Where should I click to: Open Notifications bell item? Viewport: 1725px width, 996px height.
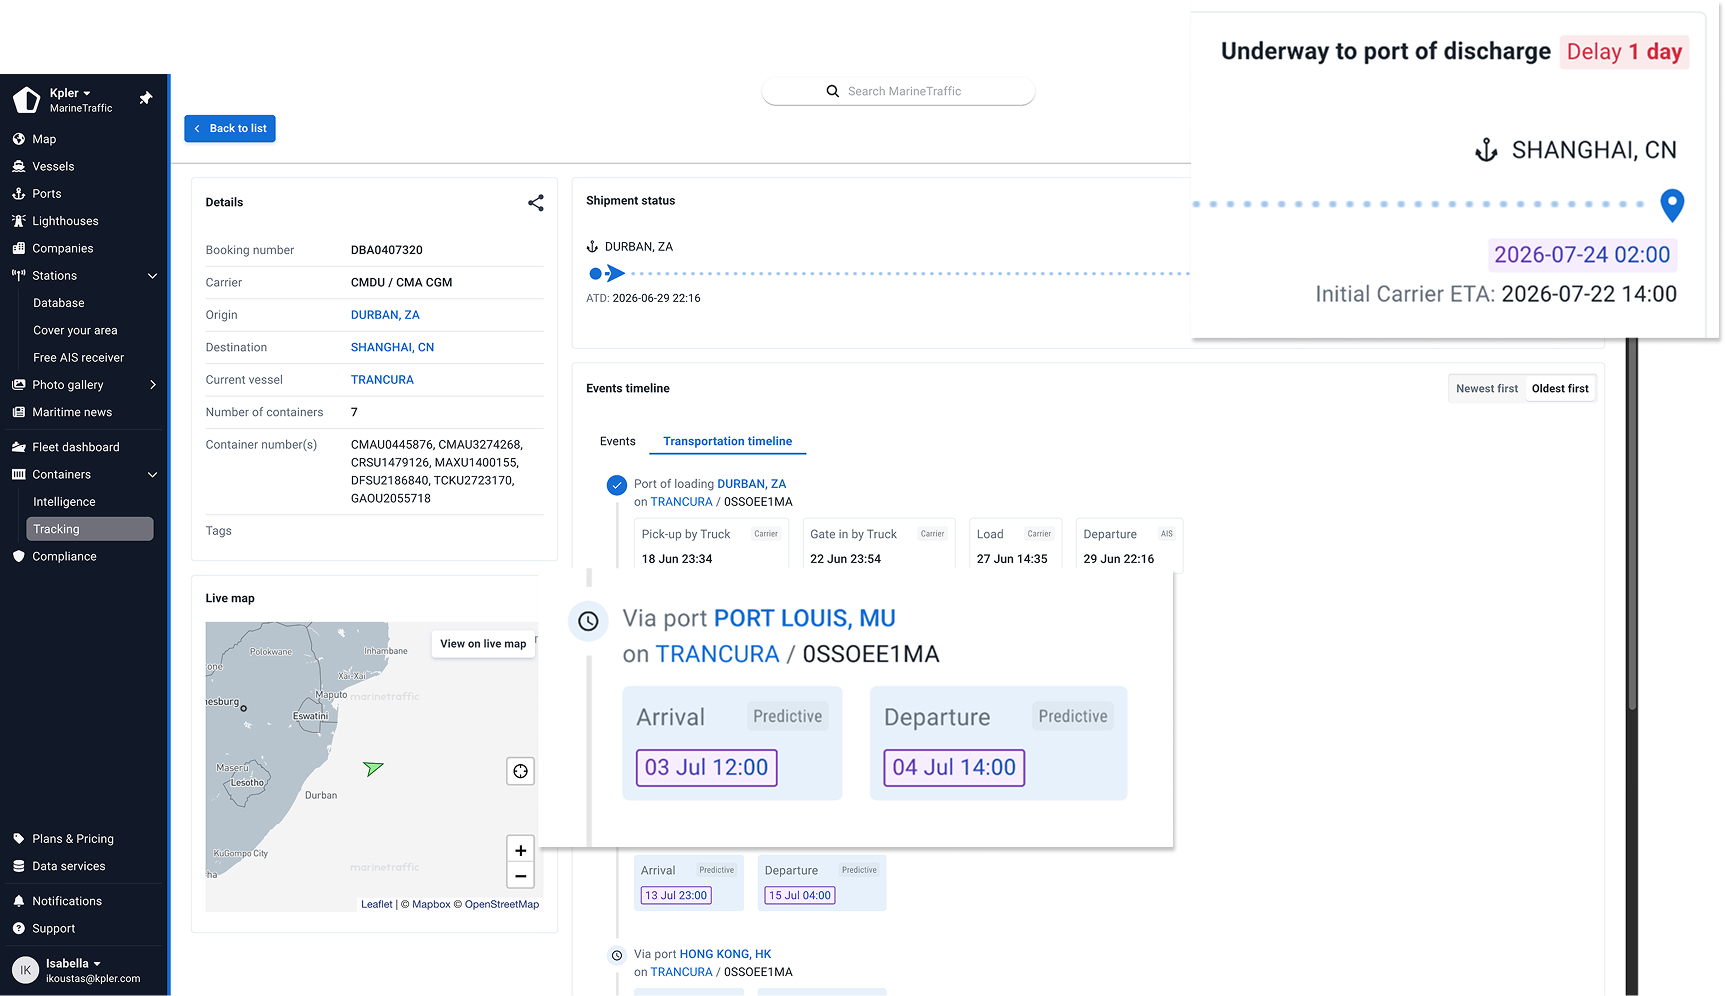[x=67, y=901]
